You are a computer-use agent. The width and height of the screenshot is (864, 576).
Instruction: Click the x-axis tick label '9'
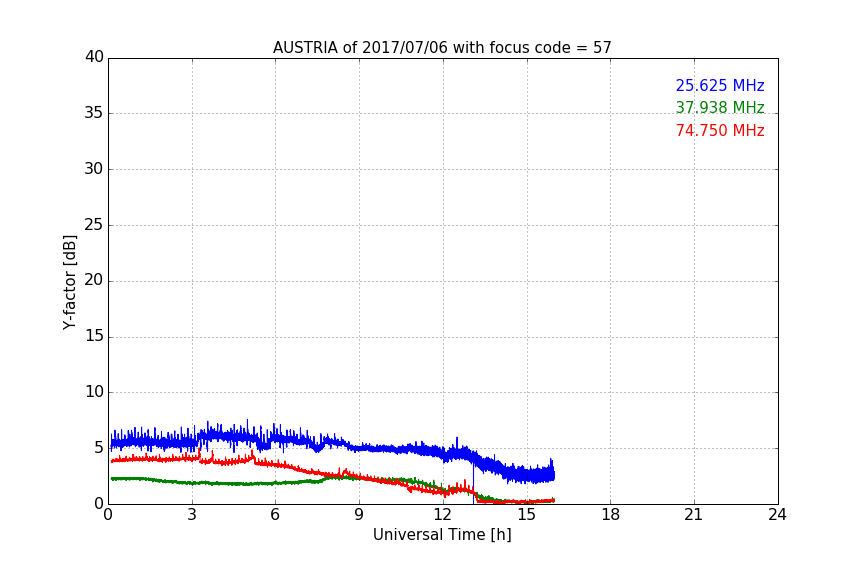point(359,515)
